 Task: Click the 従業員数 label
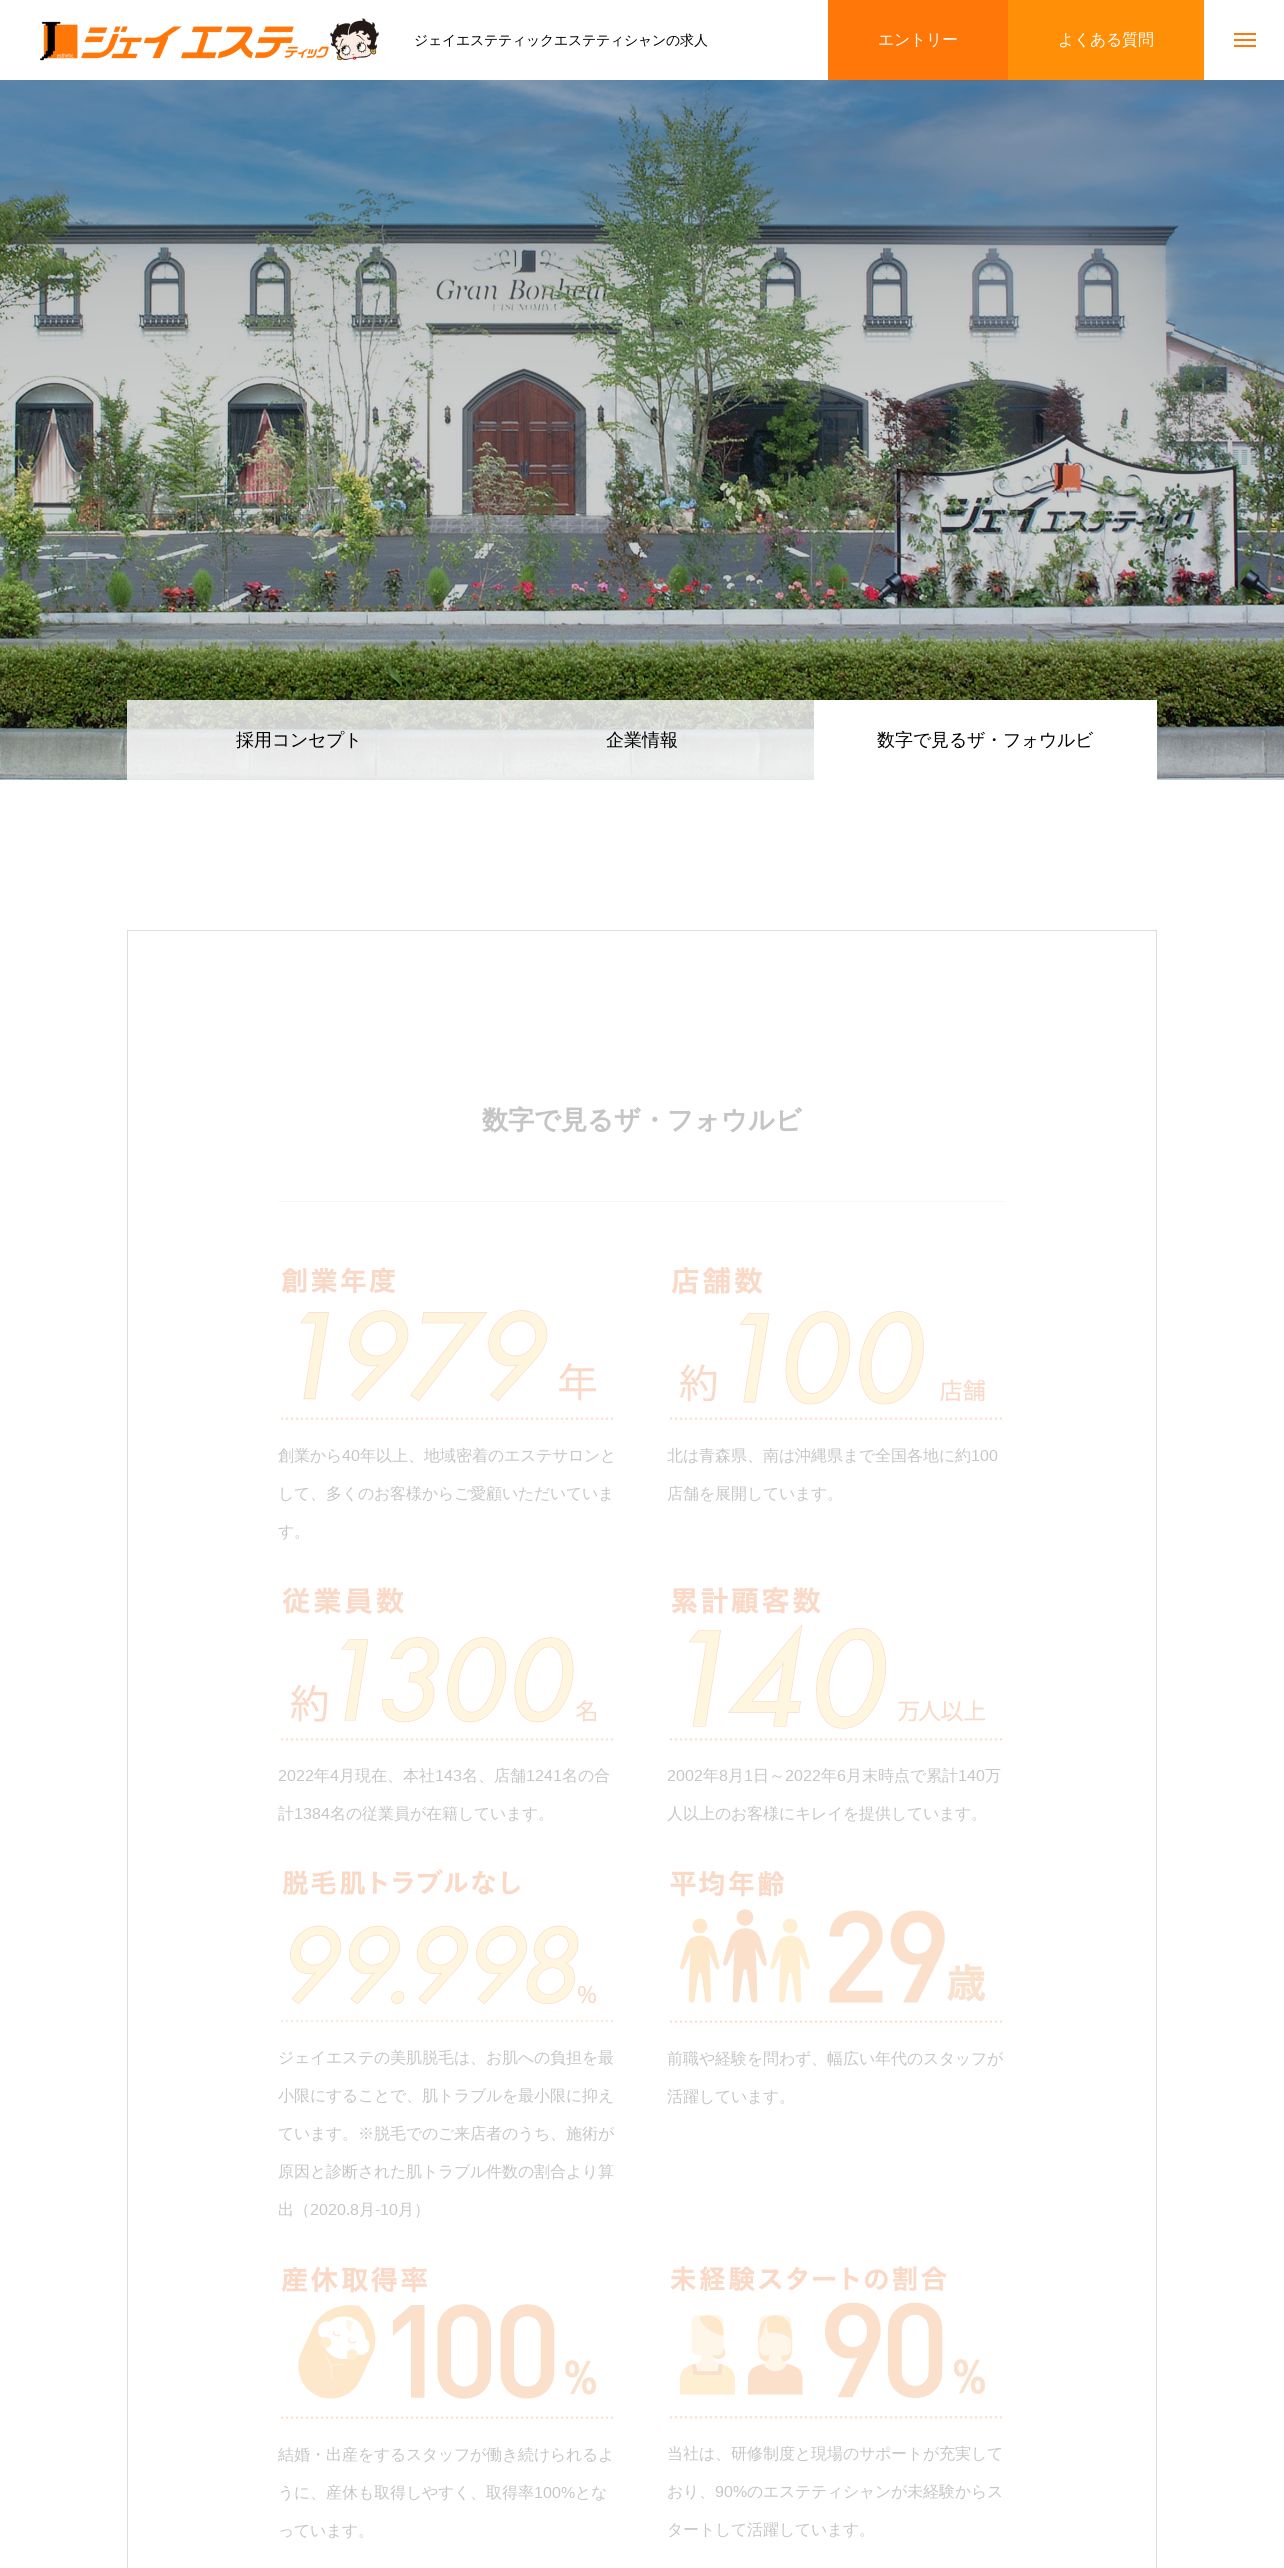pyautogui.click(x=343, y=1601)
